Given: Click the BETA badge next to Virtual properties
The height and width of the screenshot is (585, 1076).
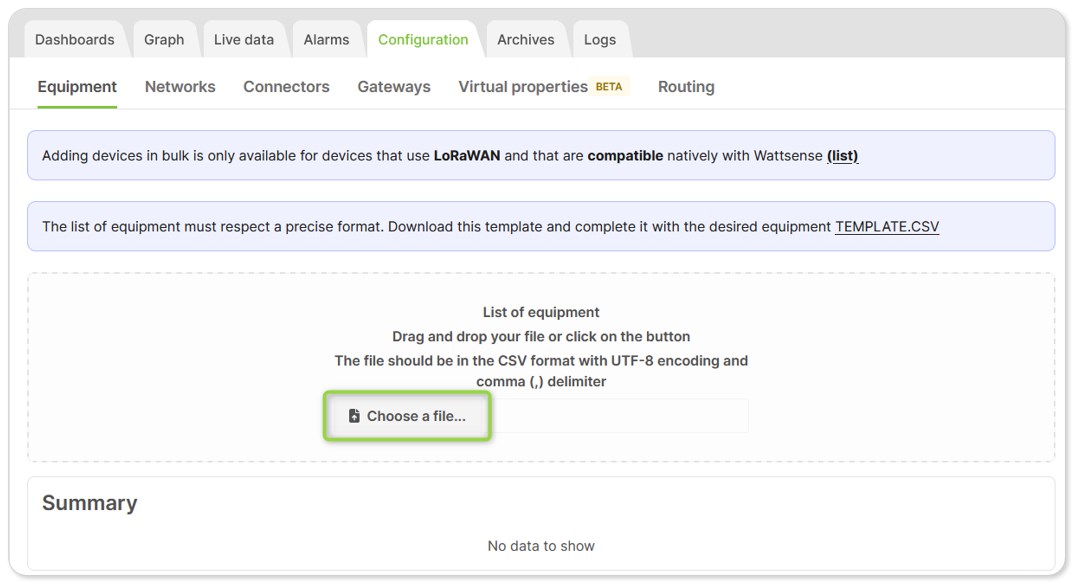Looking at the screenshot, I should tap(609, 87).
